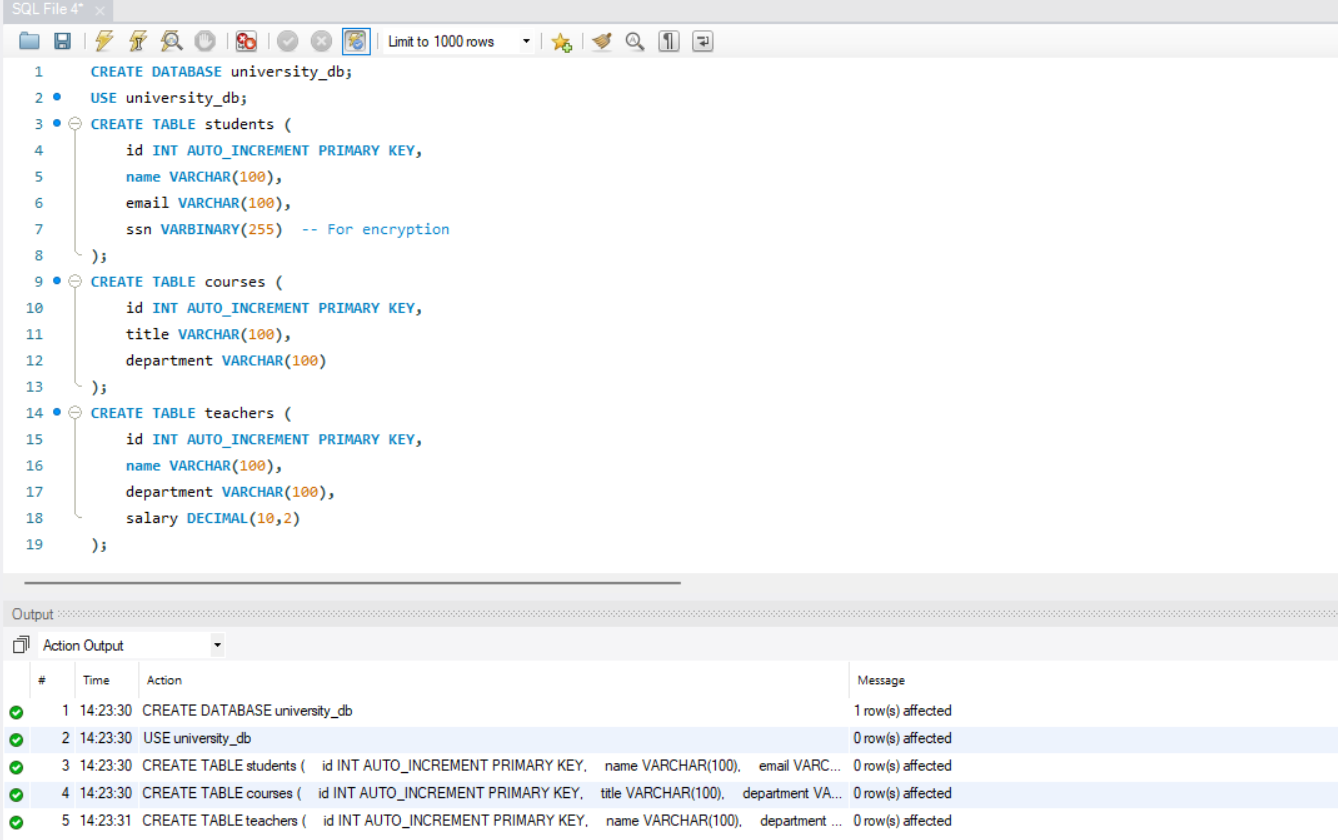Toggle invisible characters with the pilcrow icon
This screenshot has width=1338, height=840.
point(669,41)
